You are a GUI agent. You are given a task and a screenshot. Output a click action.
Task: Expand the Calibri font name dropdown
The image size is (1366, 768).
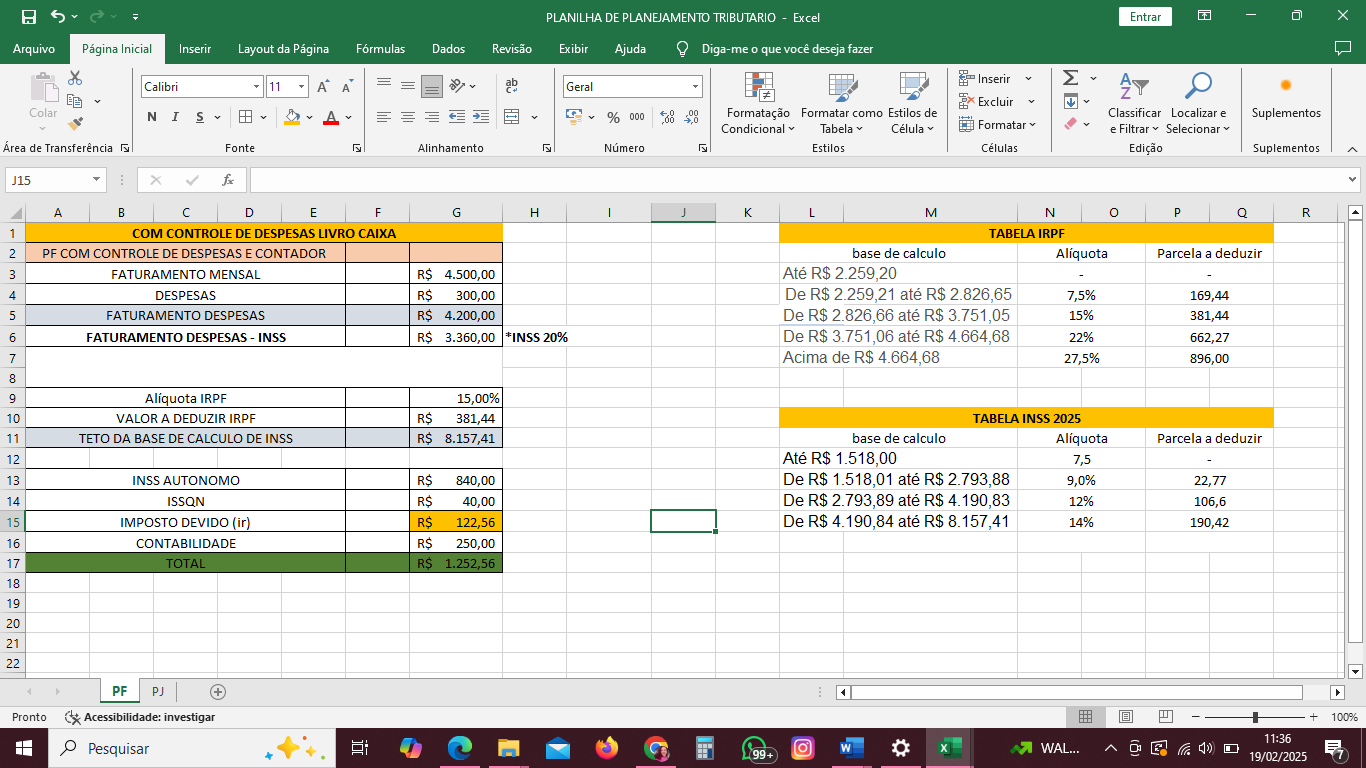257,87
